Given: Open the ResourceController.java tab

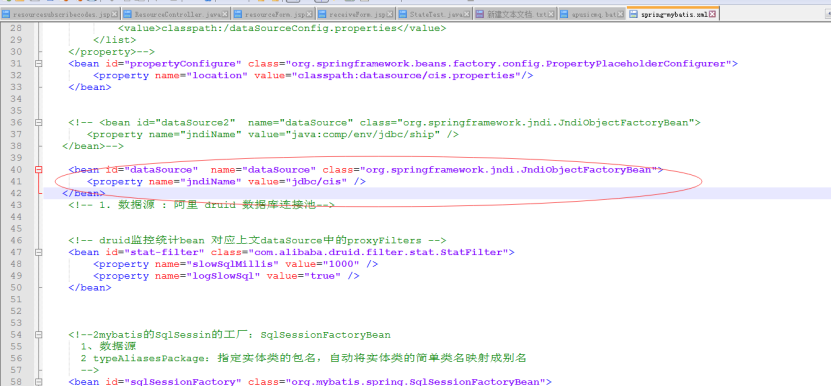Looking at the screenshot, I should coord(176,14).
